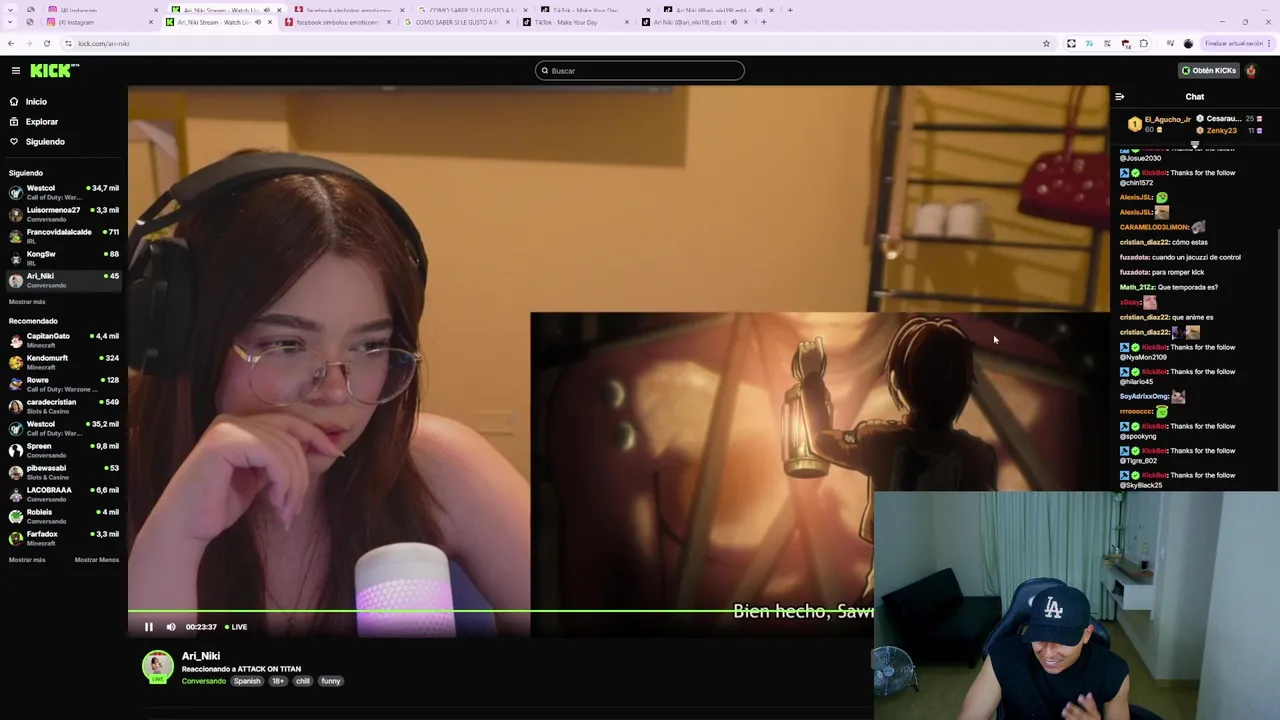
Task: Open Westcol channel under Siguiendo list
Action: [x=63, y=192]
